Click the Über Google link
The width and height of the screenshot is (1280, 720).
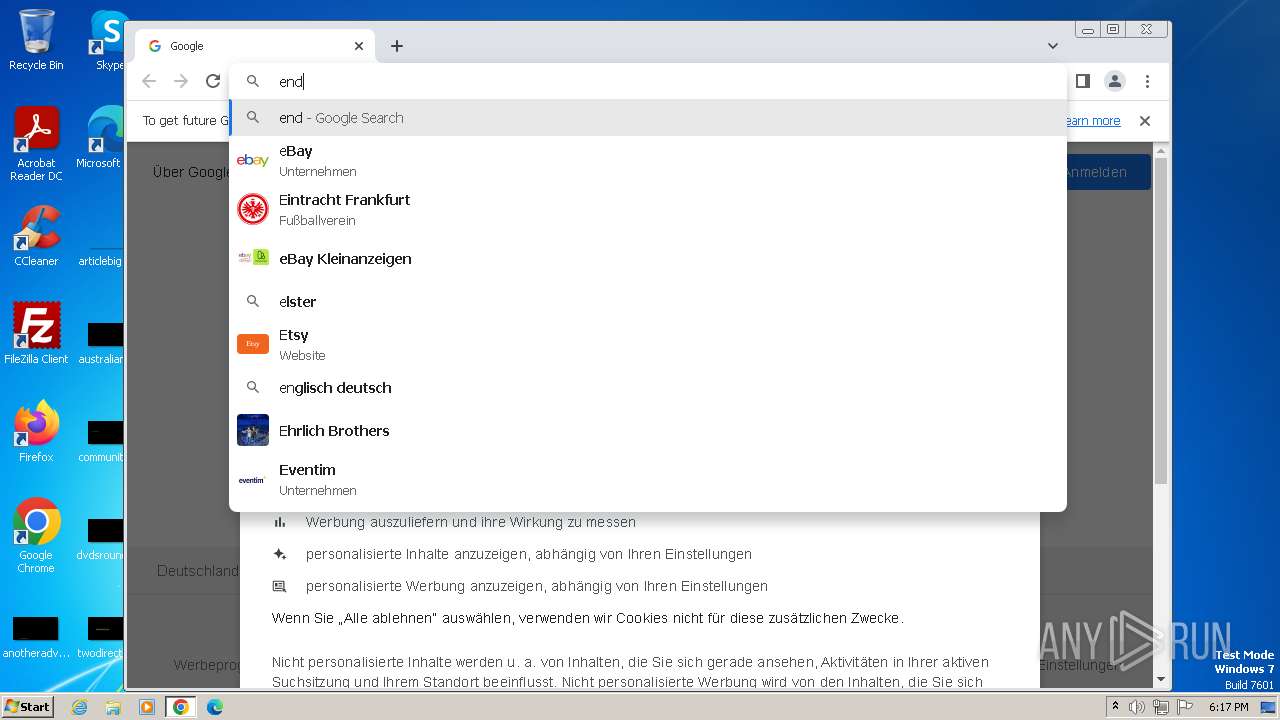click(x=191, y=172)
